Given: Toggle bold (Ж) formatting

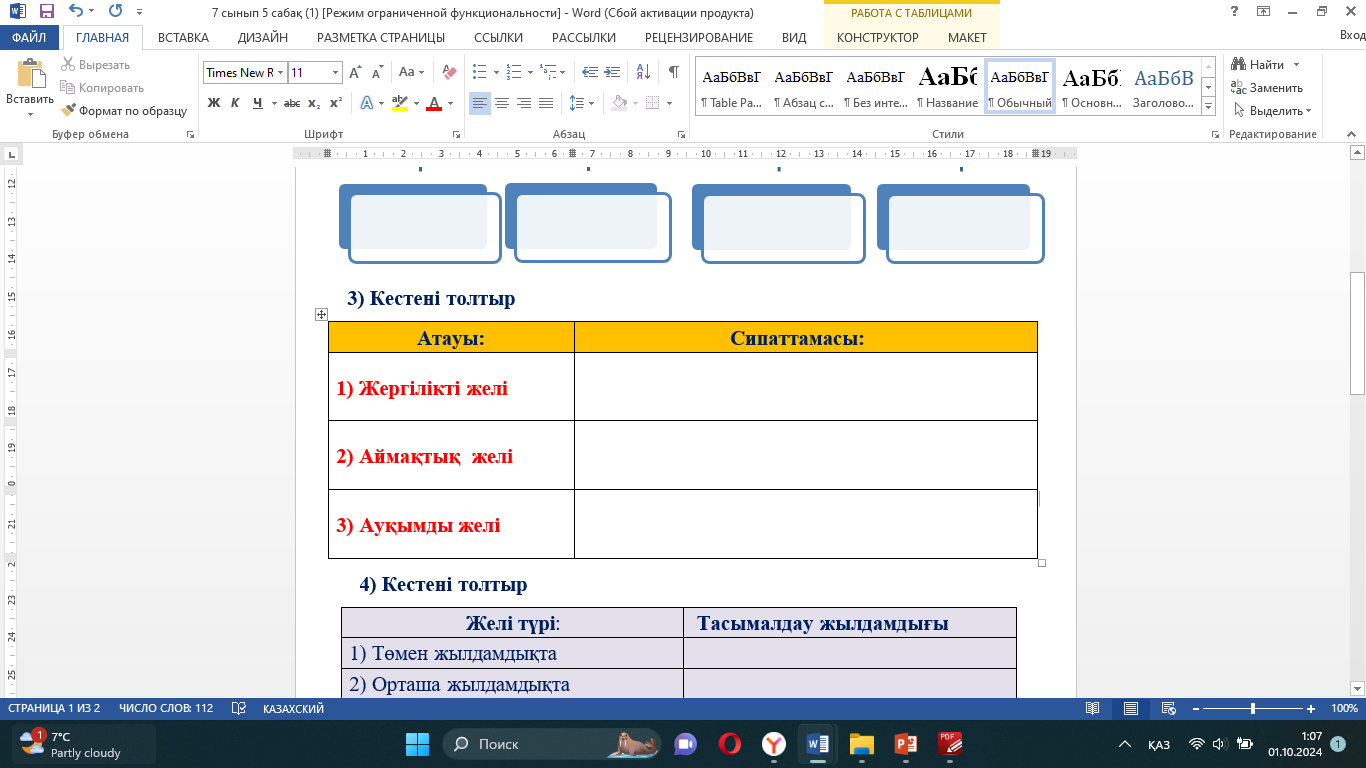Looking at the screenshot, I should [214, 103].
